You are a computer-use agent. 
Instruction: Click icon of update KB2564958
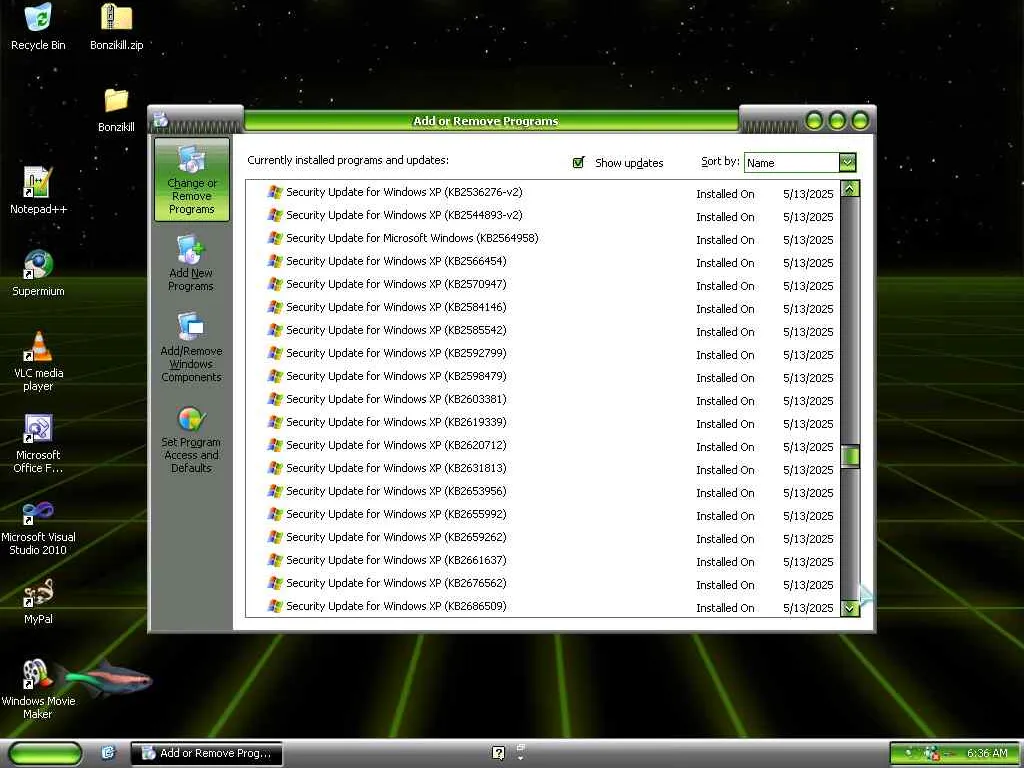(276, 238)
